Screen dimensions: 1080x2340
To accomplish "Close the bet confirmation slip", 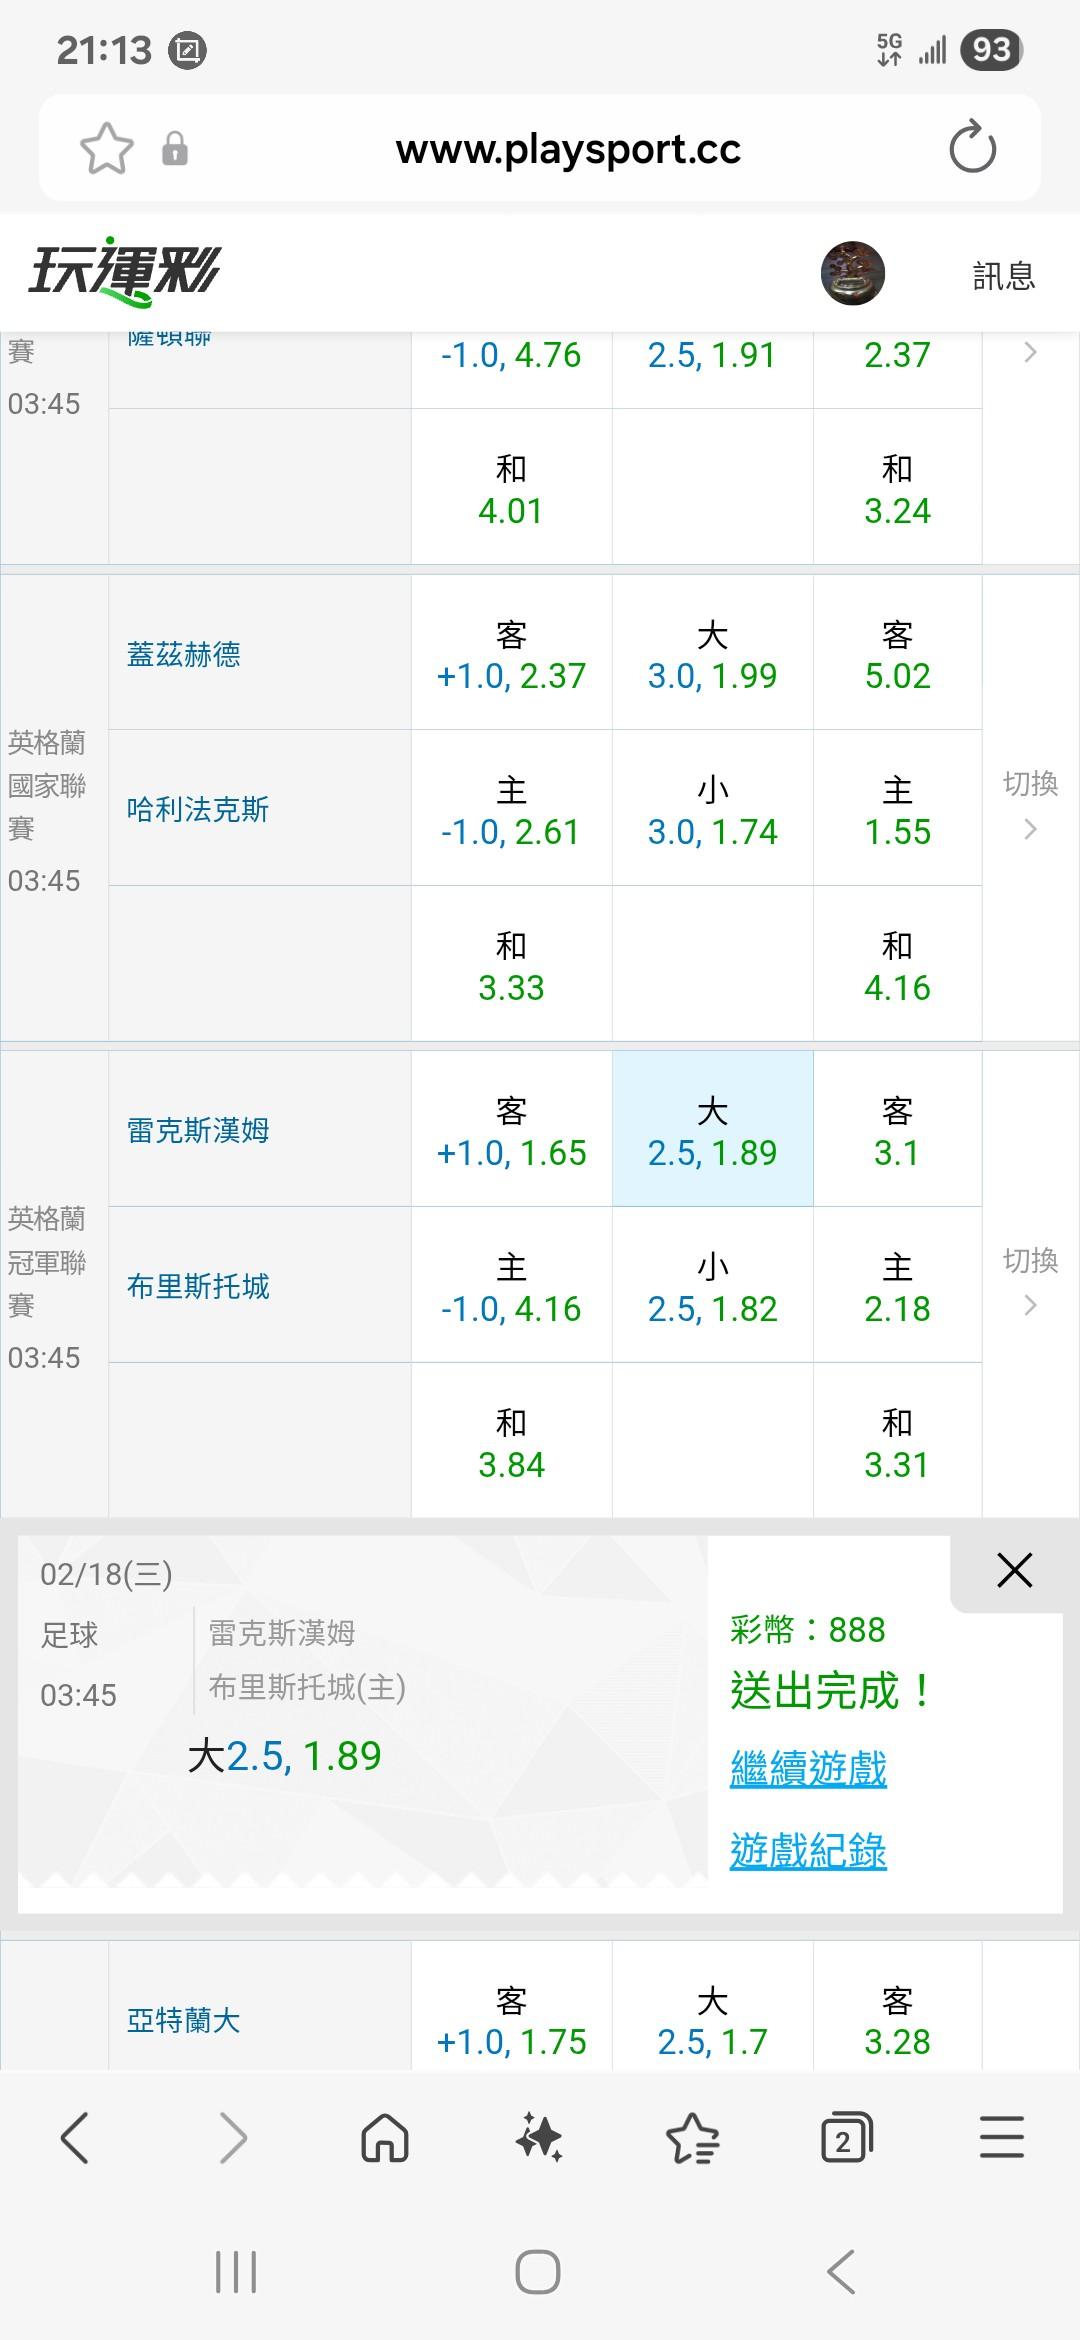I will click(1014, 1570).
